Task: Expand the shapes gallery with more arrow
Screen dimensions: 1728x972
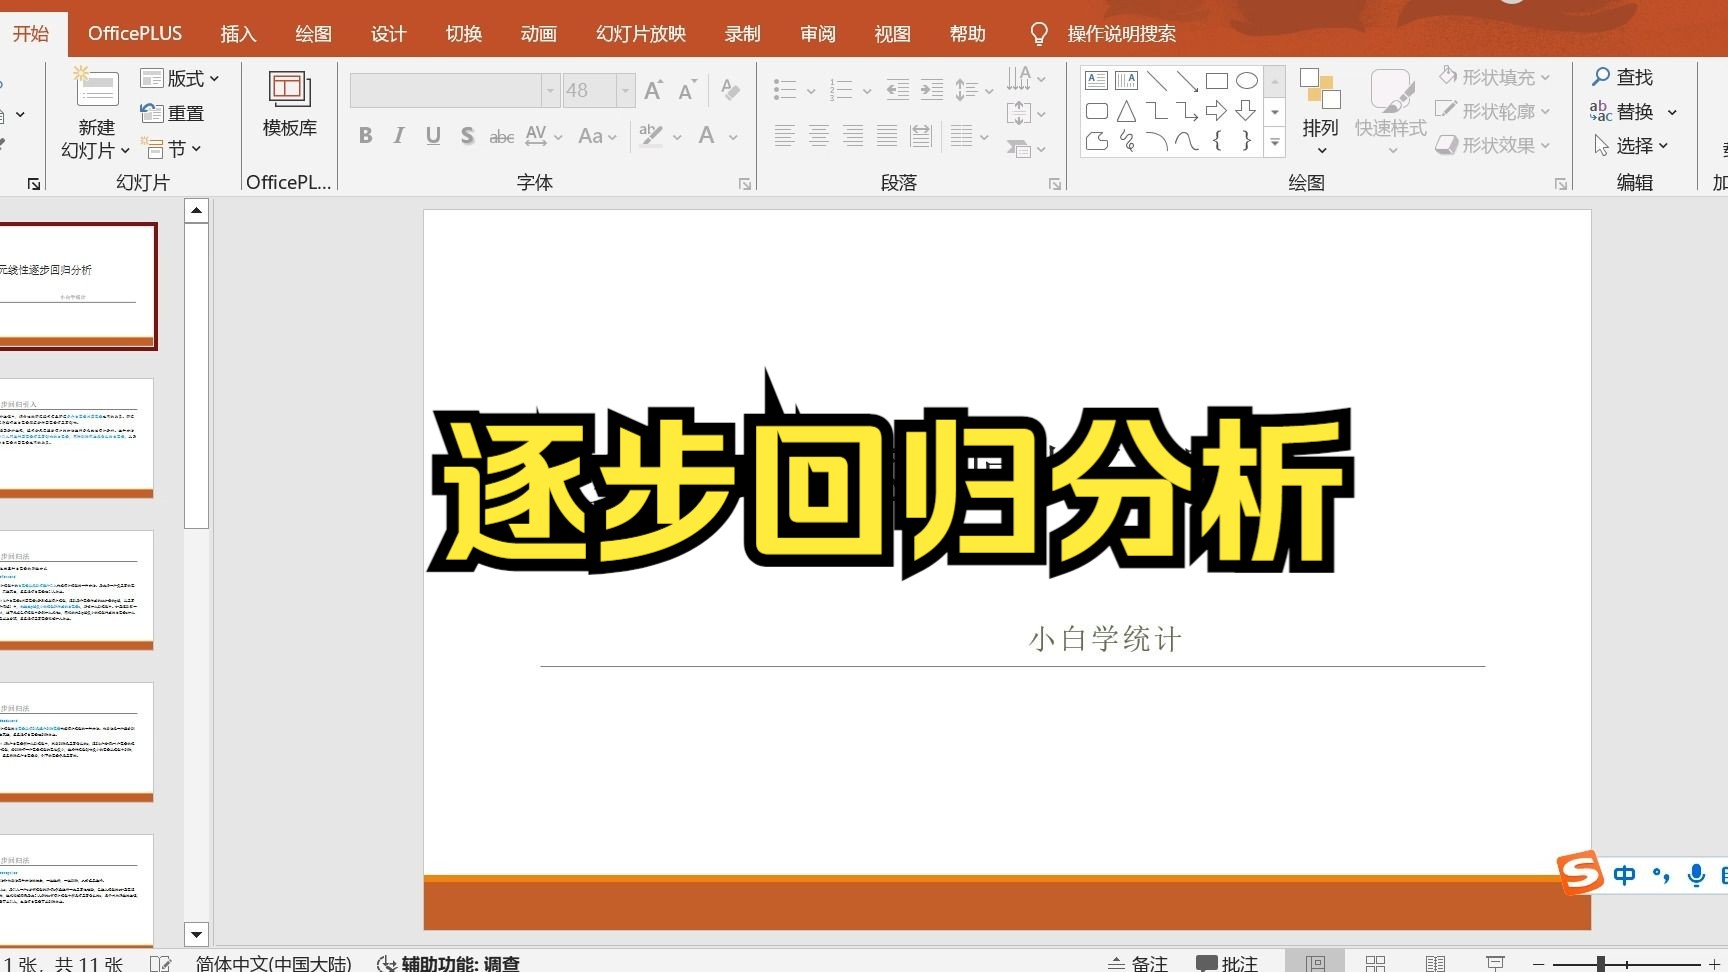Action: pyautogui.click(x=1274, y=143)
